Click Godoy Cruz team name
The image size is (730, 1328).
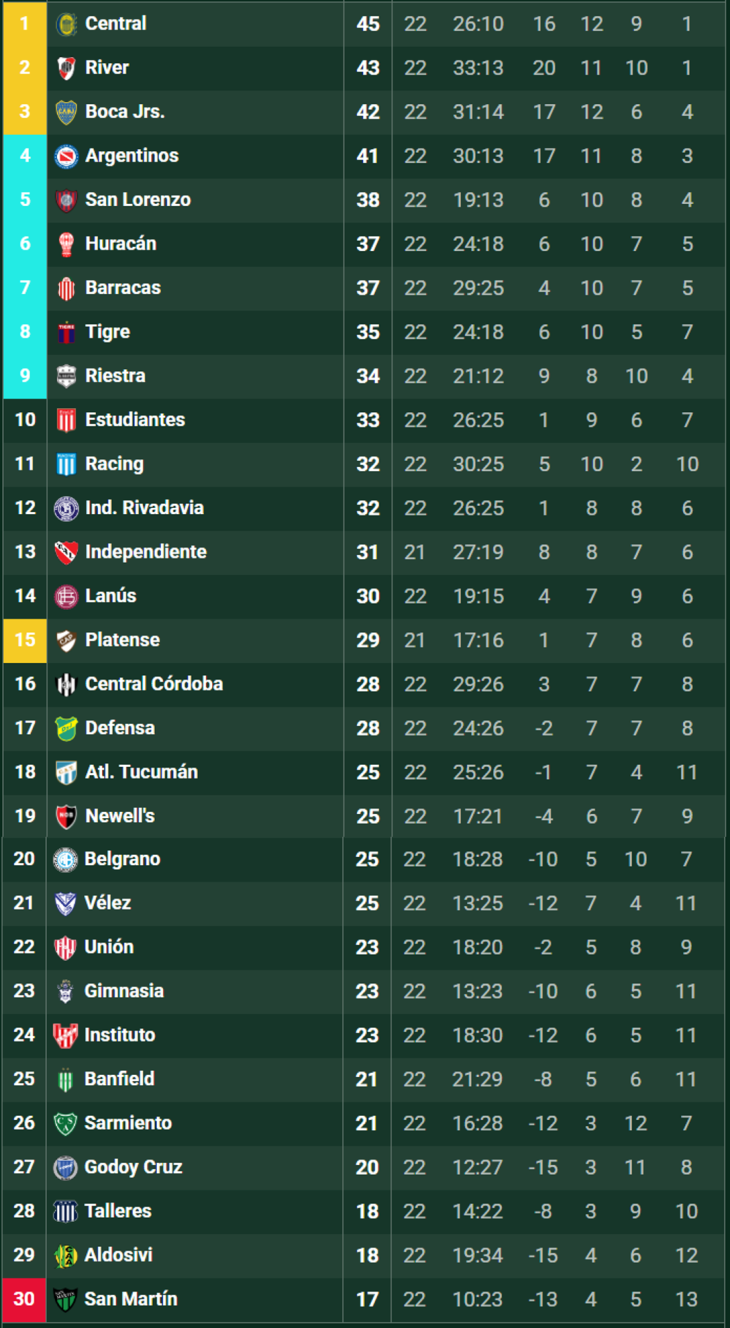[134, 1167]
